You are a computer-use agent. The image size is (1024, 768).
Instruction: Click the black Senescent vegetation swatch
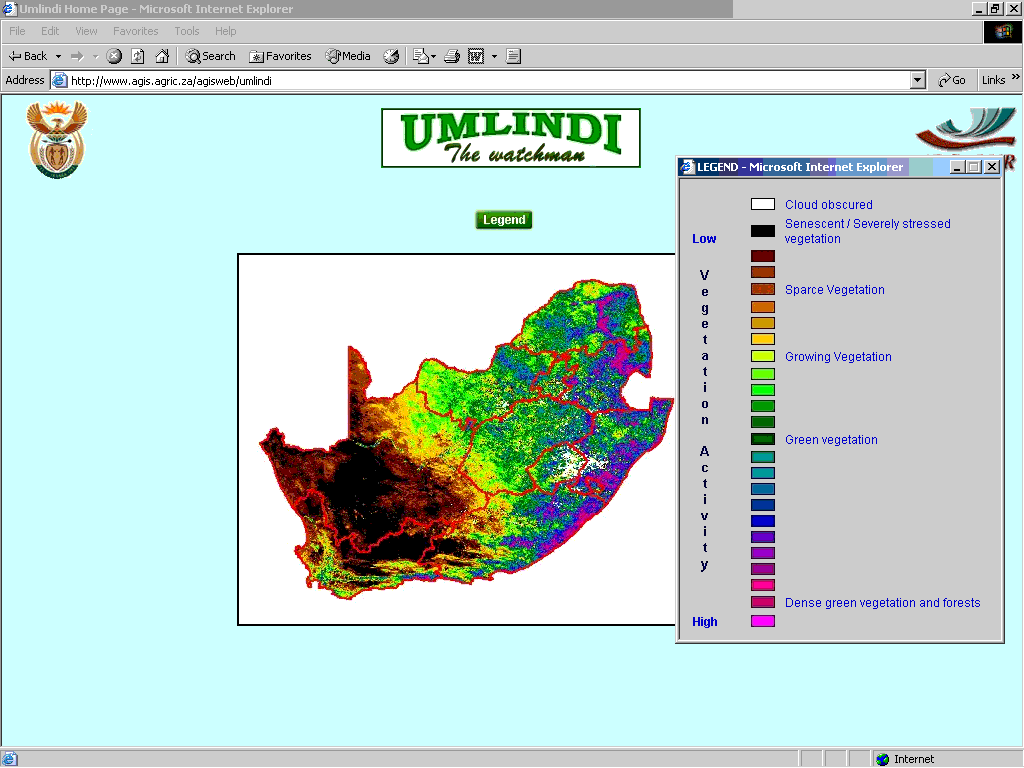[x=763, y=231]
